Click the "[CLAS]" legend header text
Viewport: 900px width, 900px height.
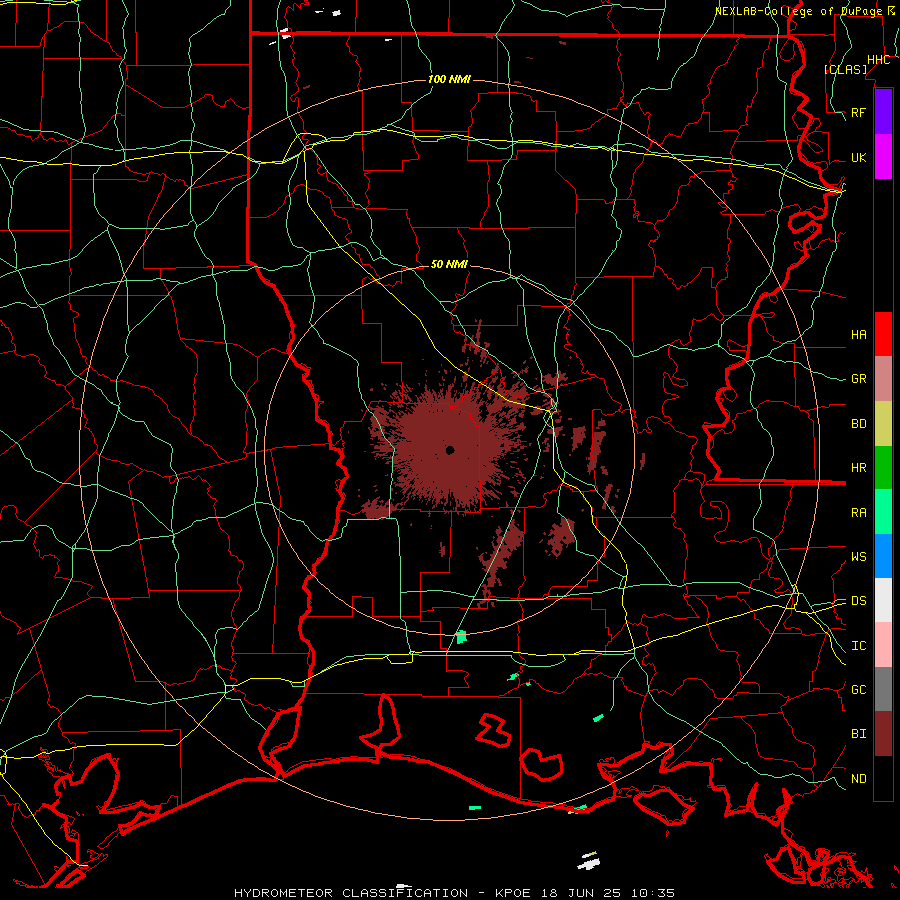pyautogui.click(x=845, y=69)
